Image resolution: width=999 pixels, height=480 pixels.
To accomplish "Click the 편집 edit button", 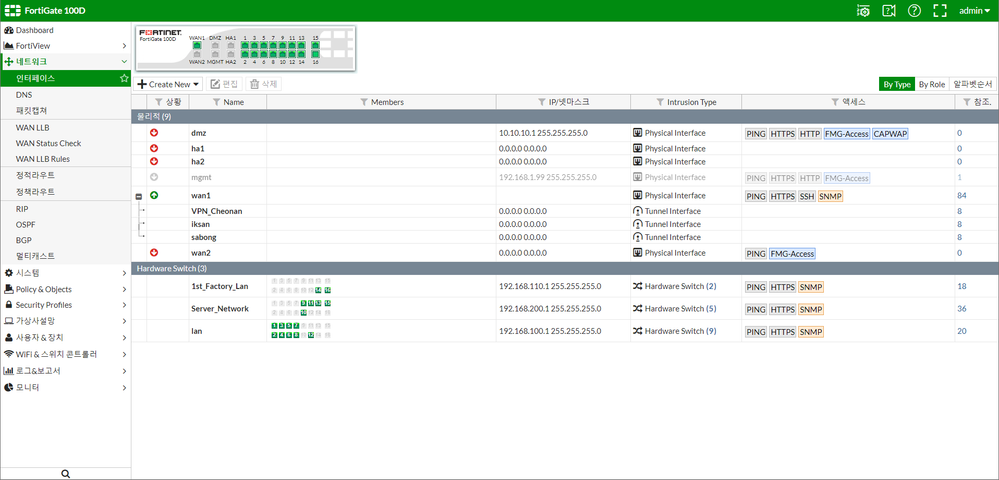I will coord(224,84).
